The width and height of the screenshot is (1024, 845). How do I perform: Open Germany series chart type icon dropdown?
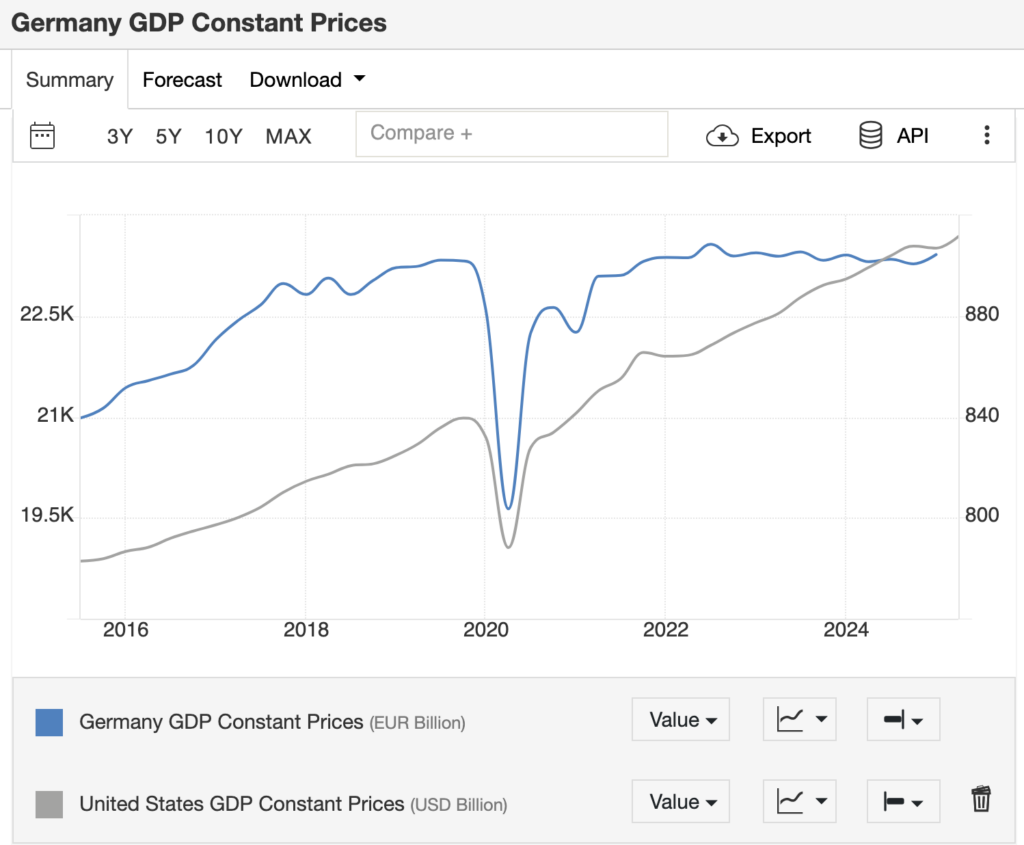click(799, 720)
